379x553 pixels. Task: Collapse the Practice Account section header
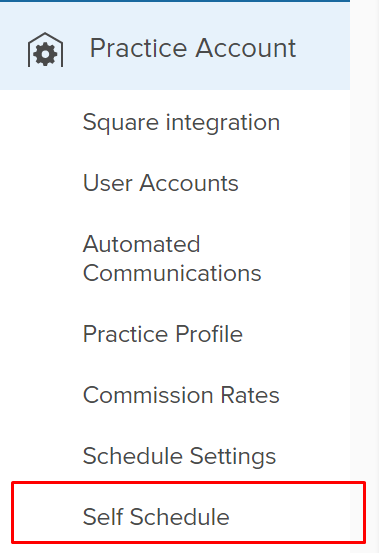175,46
